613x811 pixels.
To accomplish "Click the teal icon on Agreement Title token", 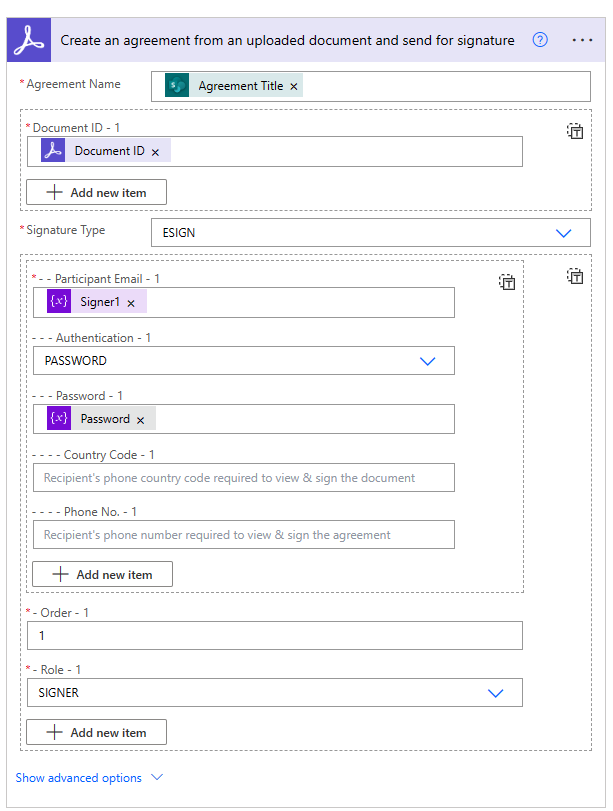I will tap(177, 86).
